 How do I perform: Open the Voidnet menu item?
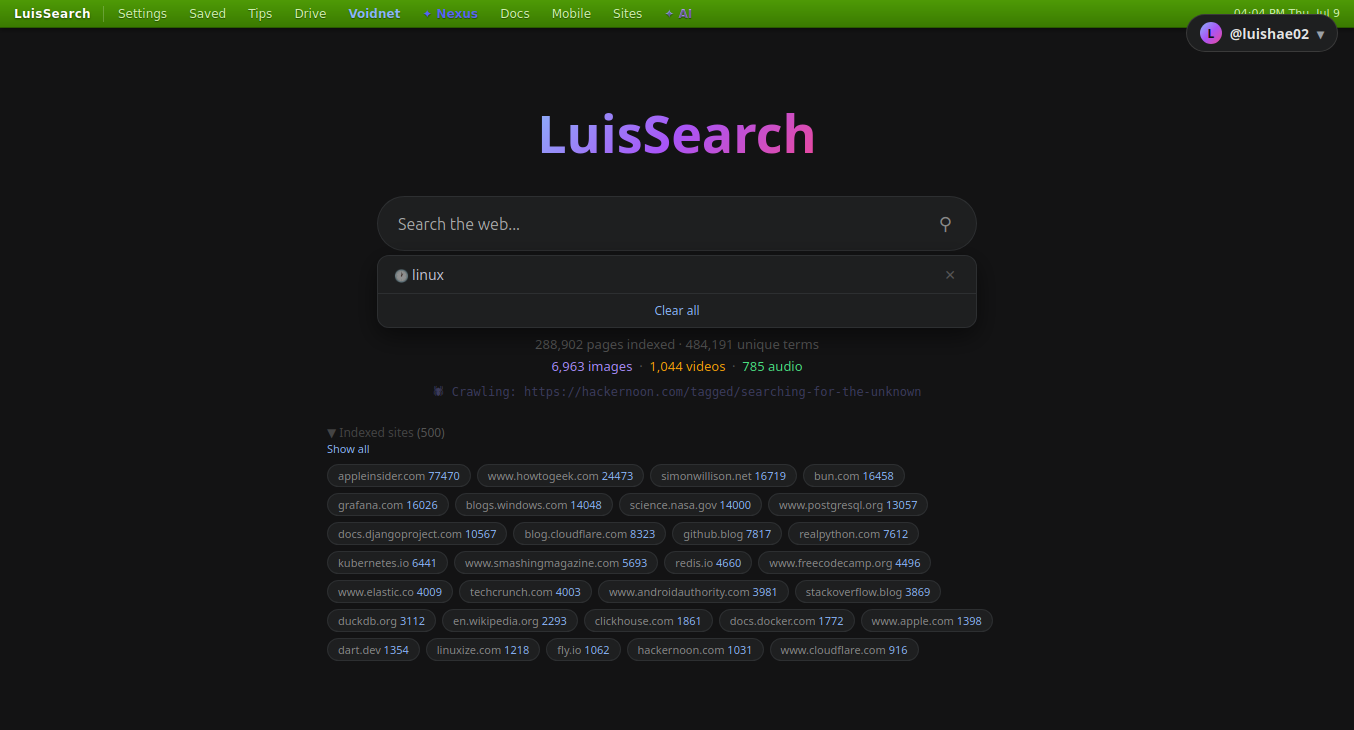pos(374,14)
